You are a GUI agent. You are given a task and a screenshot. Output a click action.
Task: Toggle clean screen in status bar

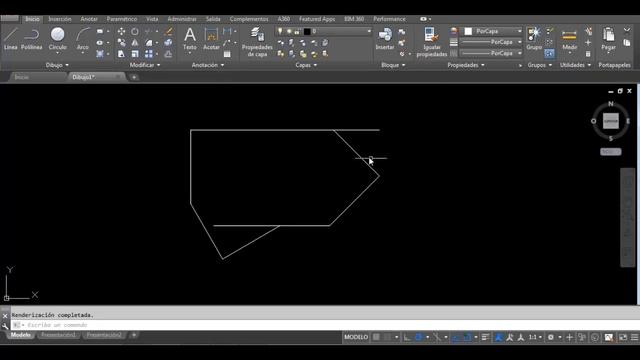tap(623, 337)
